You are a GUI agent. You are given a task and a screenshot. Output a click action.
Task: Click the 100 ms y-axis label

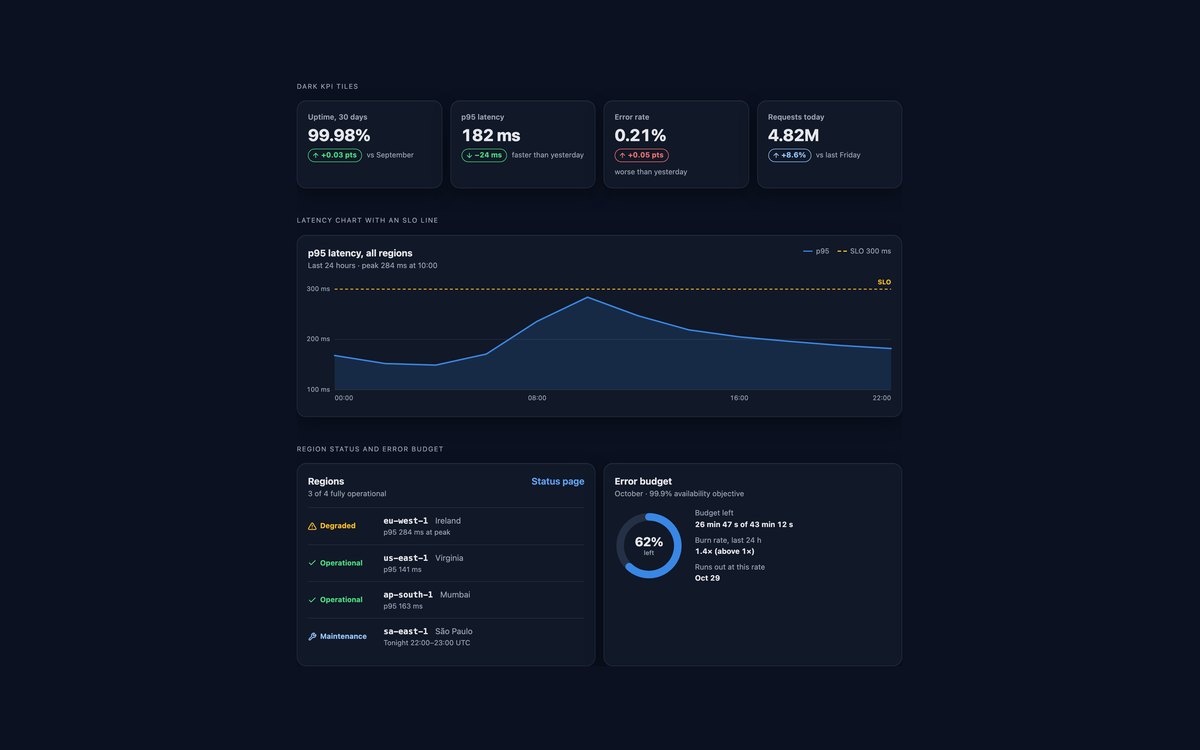tap(318, 389)
